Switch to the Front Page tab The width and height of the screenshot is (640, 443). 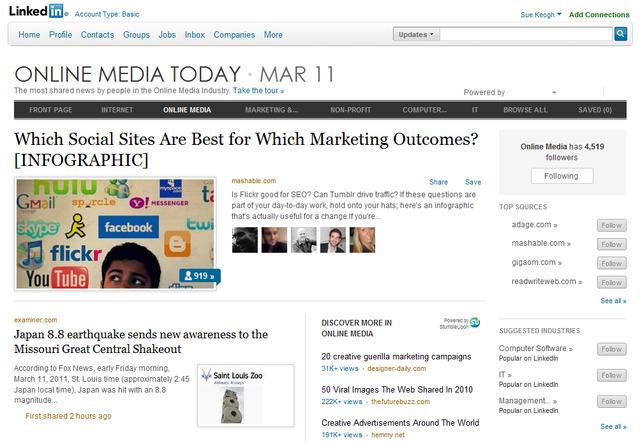(x=51, y=110)
